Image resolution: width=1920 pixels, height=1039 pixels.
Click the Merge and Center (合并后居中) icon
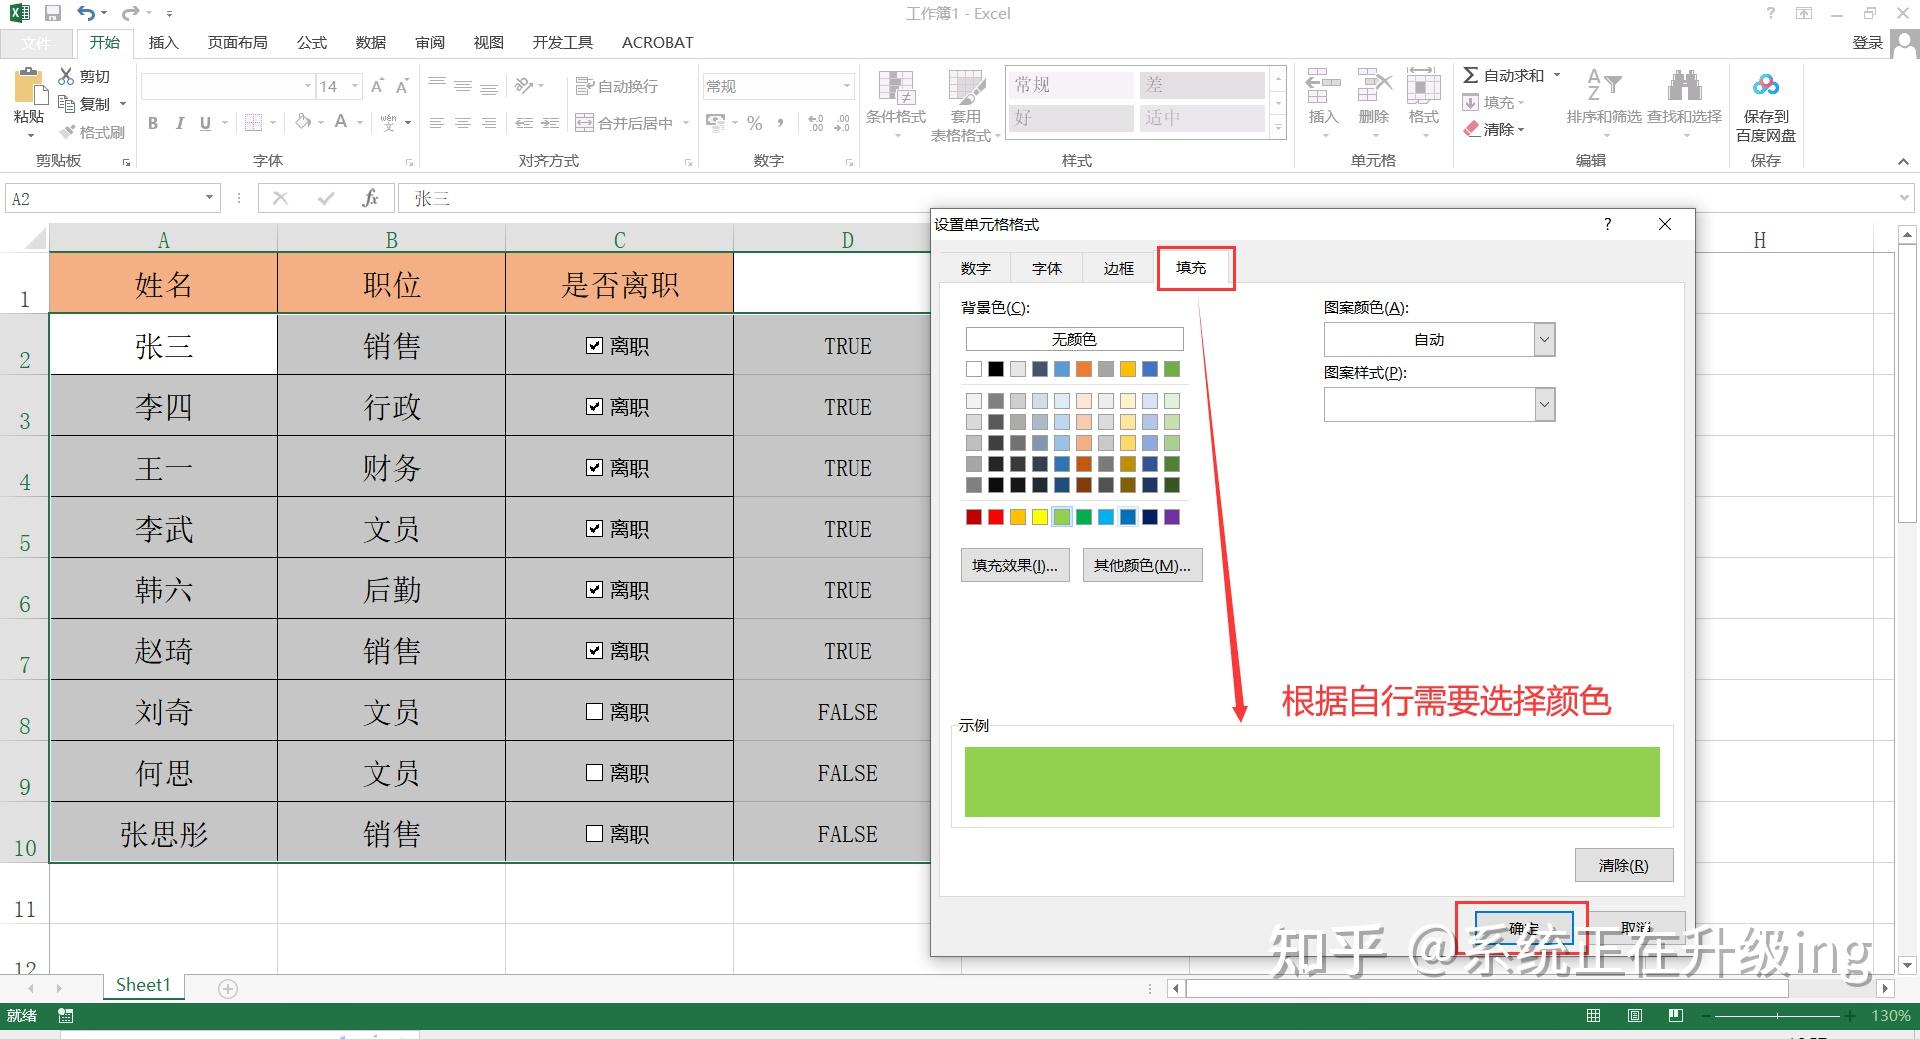tap(585, 123)
